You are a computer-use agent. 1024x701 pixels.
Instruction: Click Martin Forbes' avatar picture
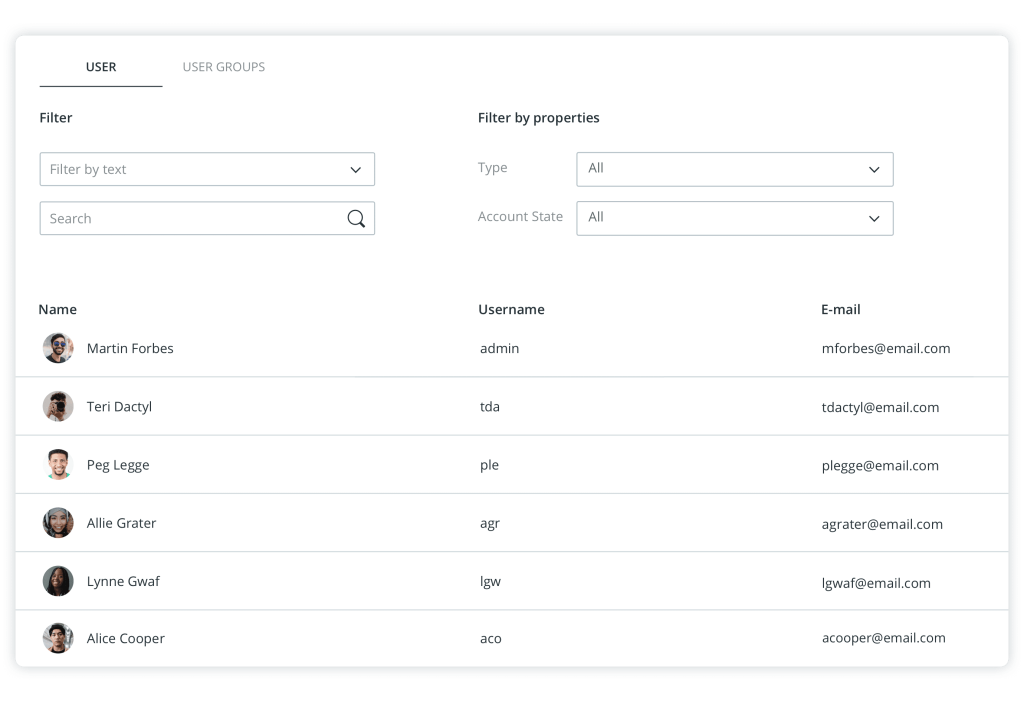tap(58, 348)
